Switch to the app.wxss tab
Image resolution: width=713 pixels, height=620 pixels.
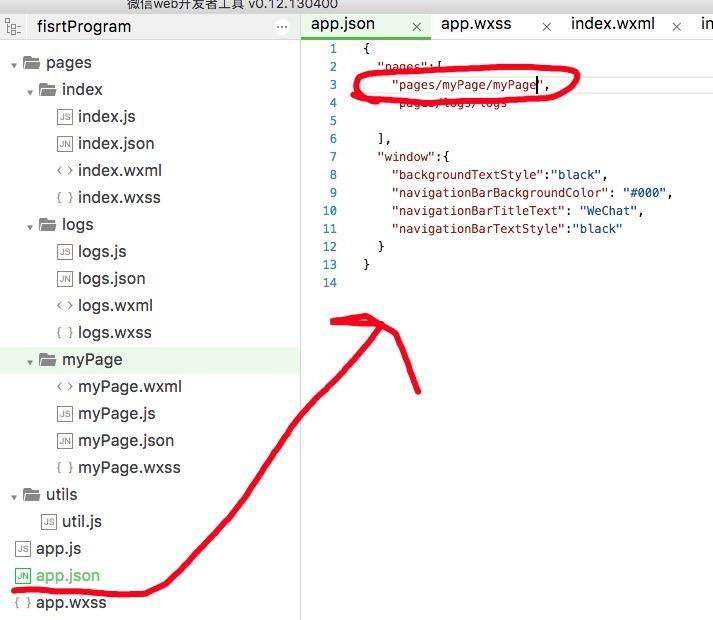(476, 24)
